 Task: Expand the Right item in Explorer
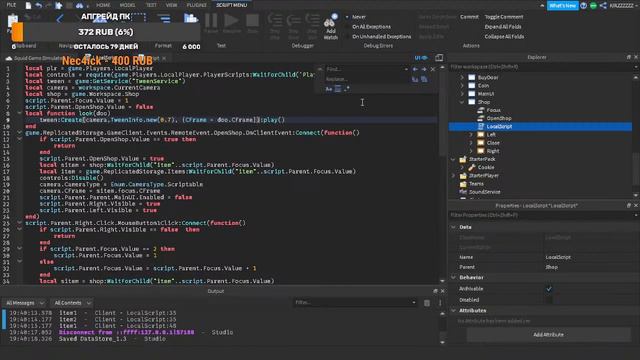(471, 151)
